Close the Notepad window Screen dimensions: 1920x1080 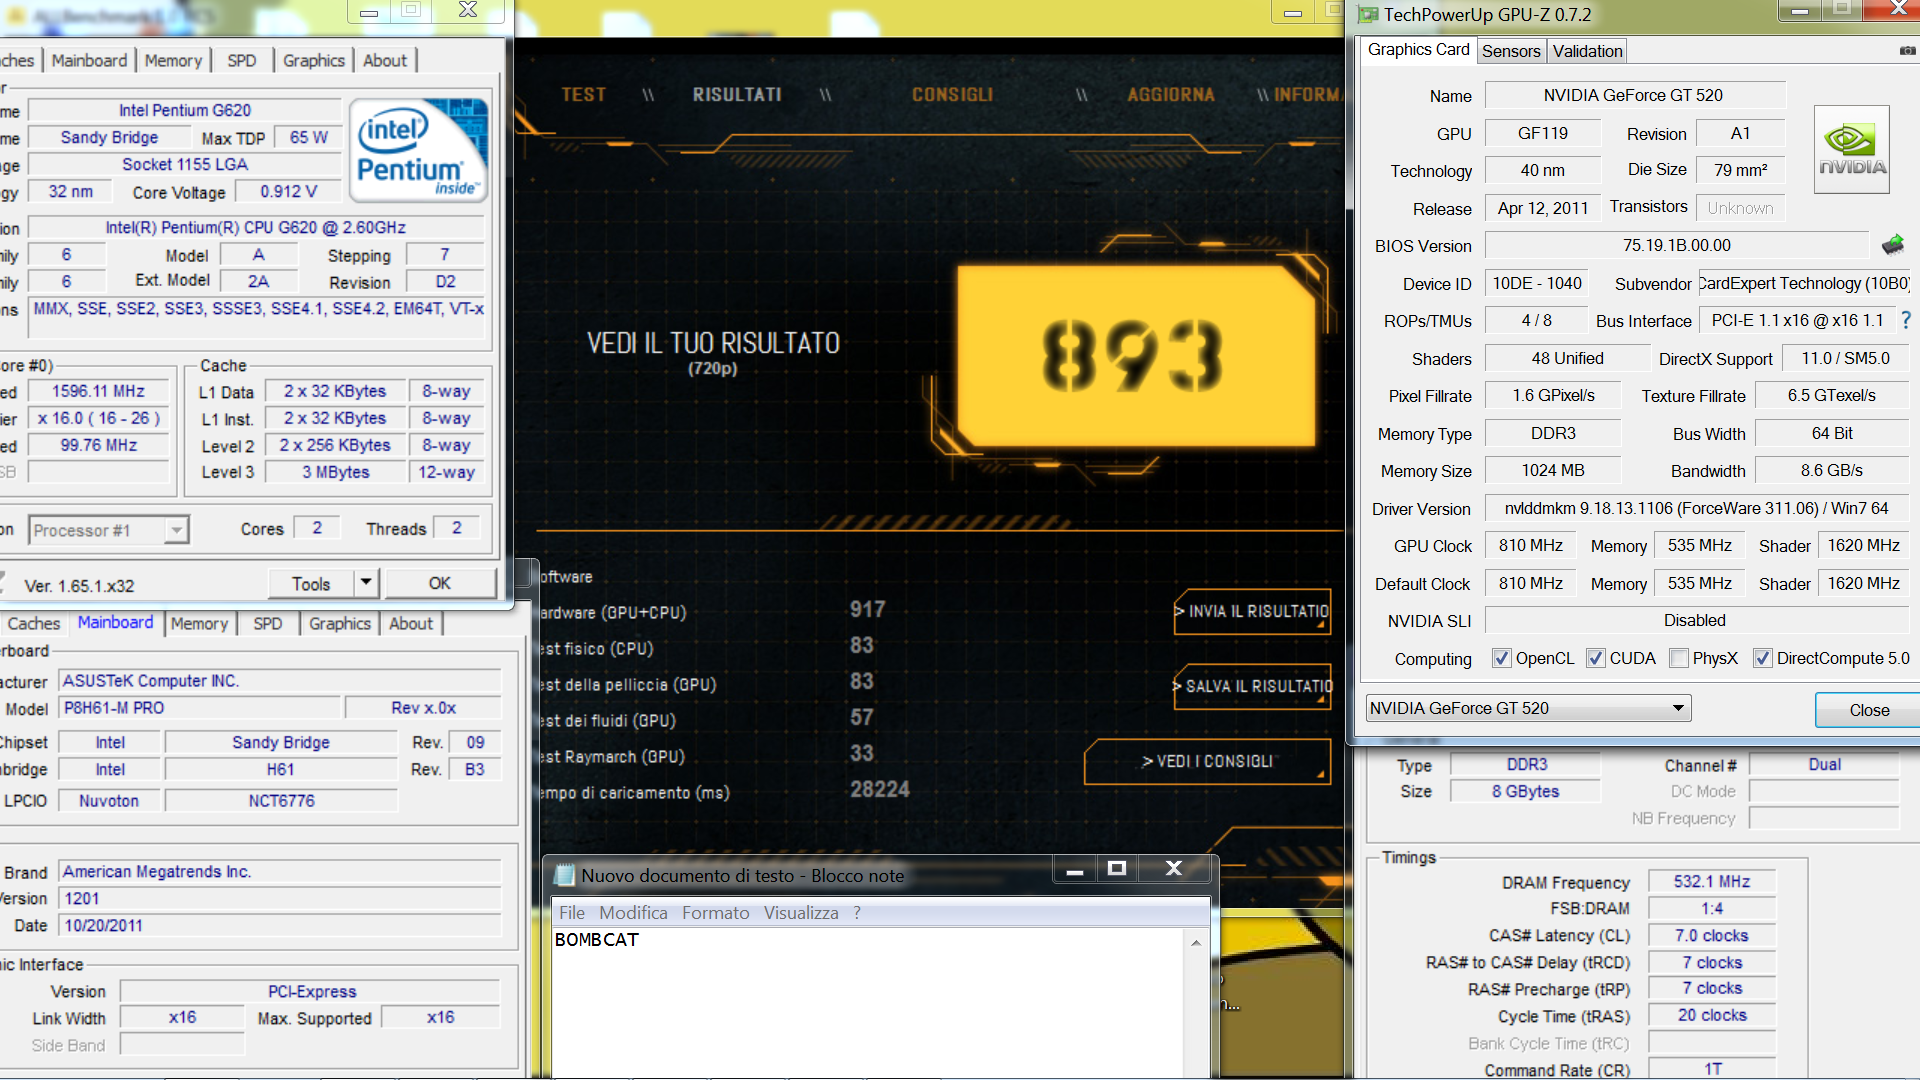click(x=1174, y=868)
